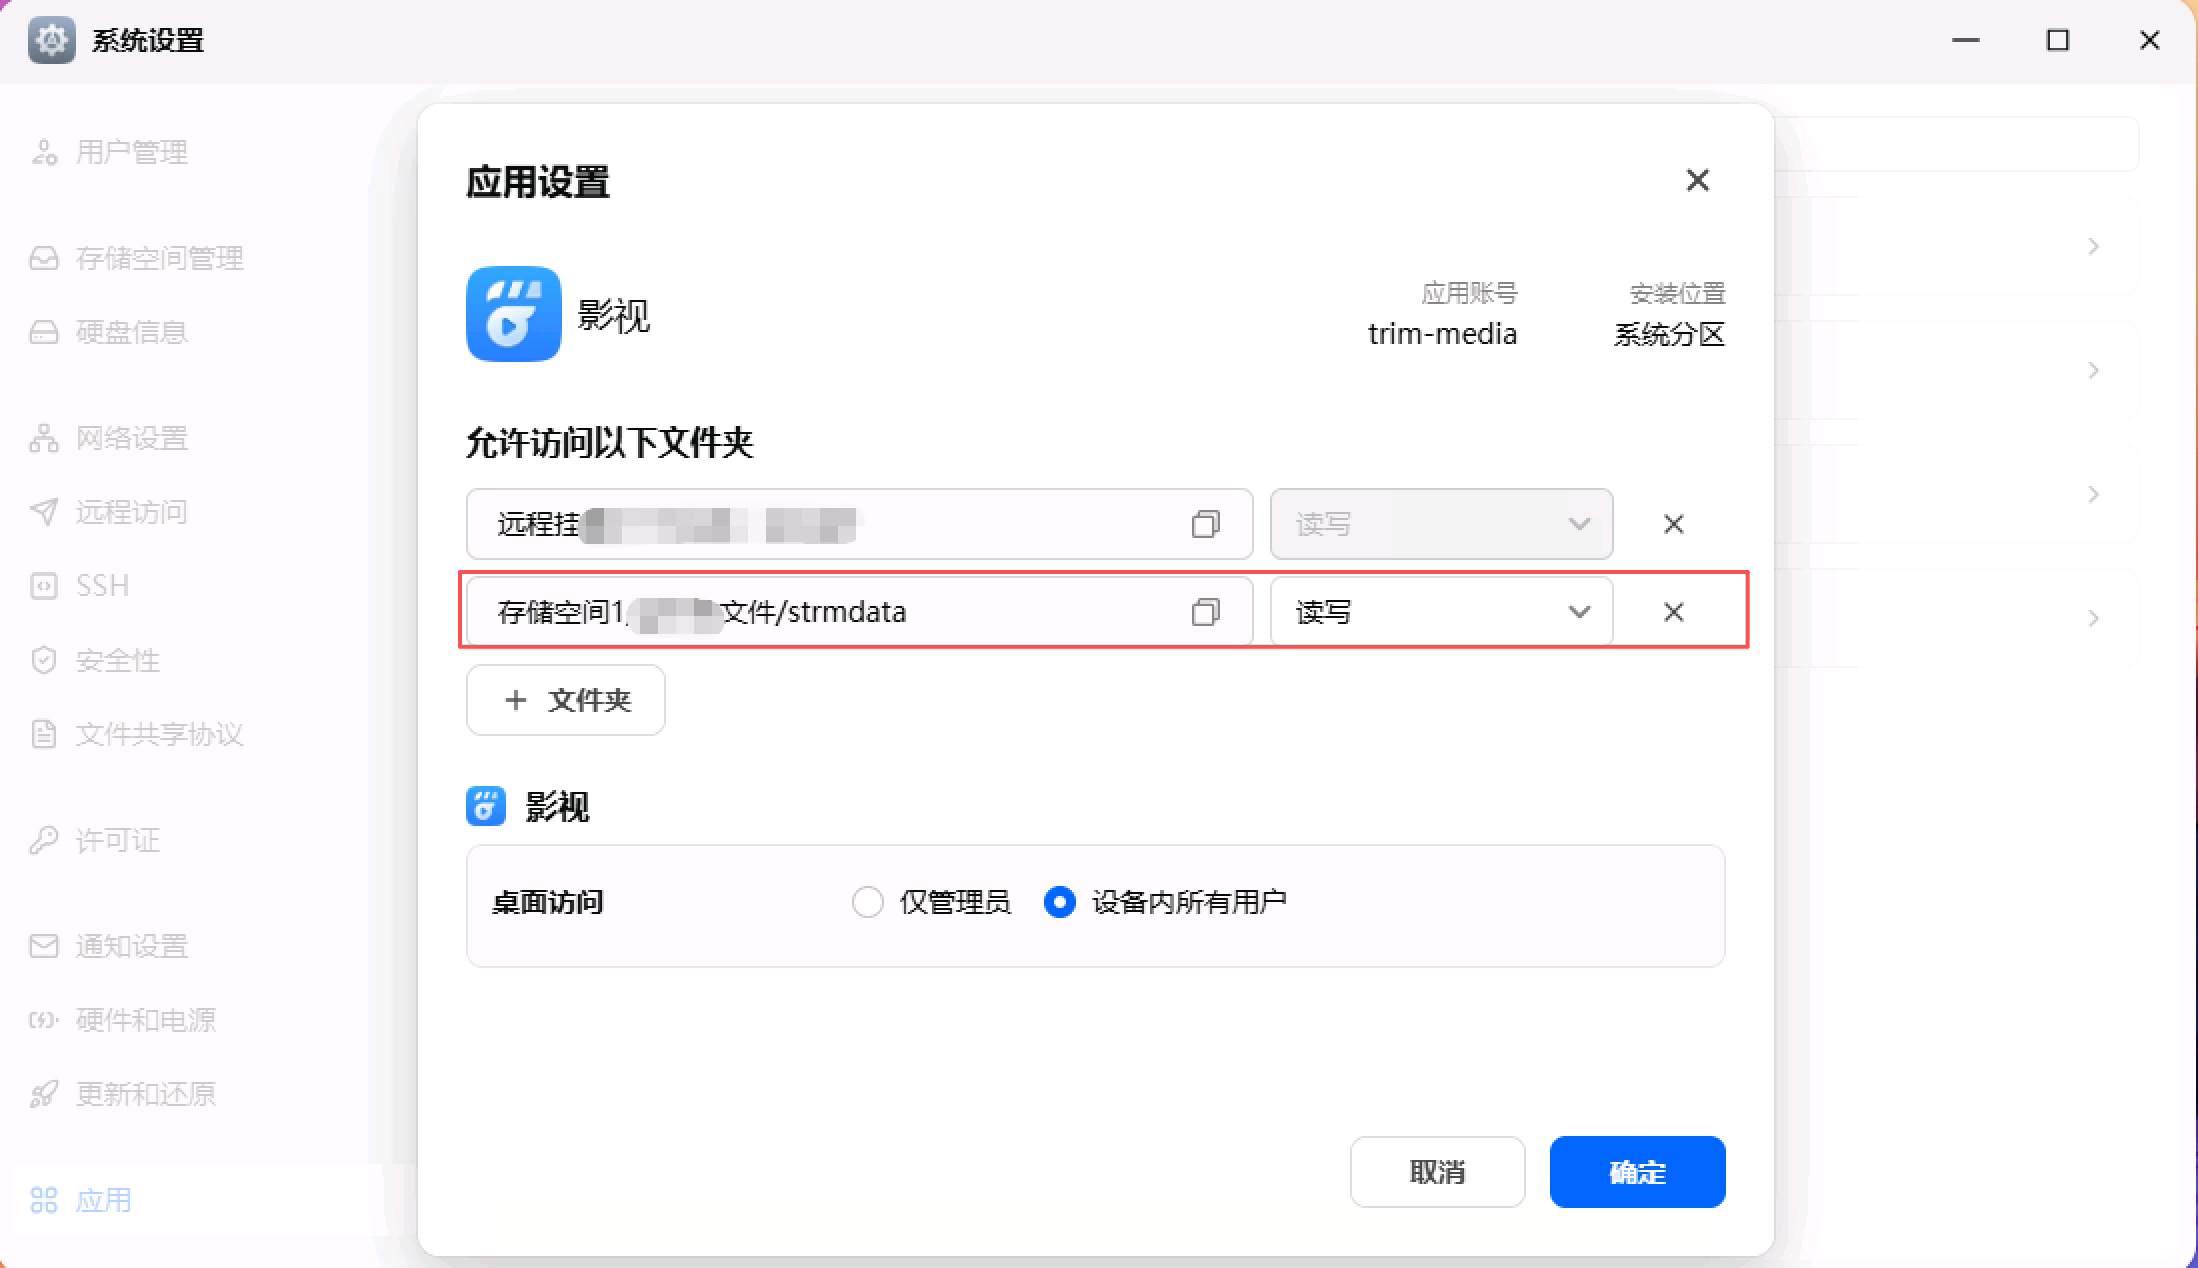Remove the strmdata folder entry with X
2198x1268 pixels.
tap(1673, 612)
